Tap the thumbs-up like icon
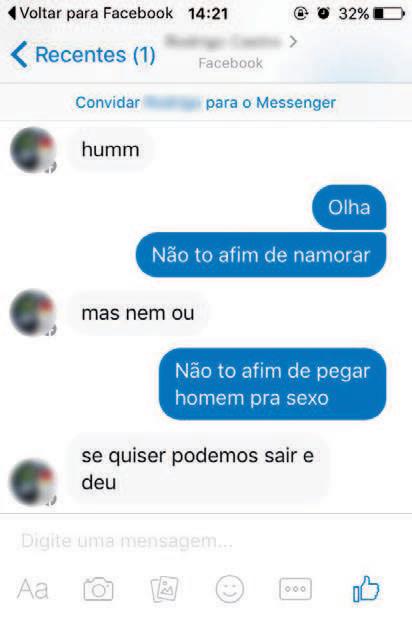The height and width of the screenshot is (617, 412). point(366,589)
